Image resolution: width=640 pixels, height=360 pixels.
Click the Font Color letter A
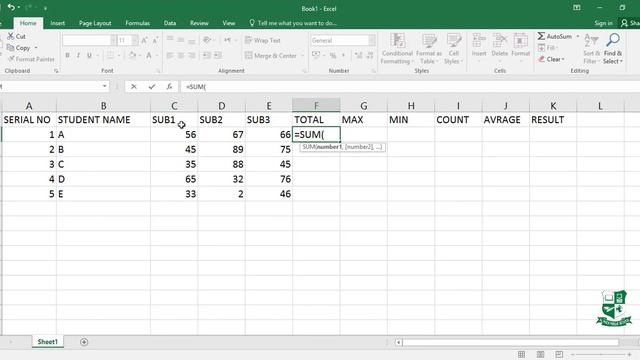149,55
